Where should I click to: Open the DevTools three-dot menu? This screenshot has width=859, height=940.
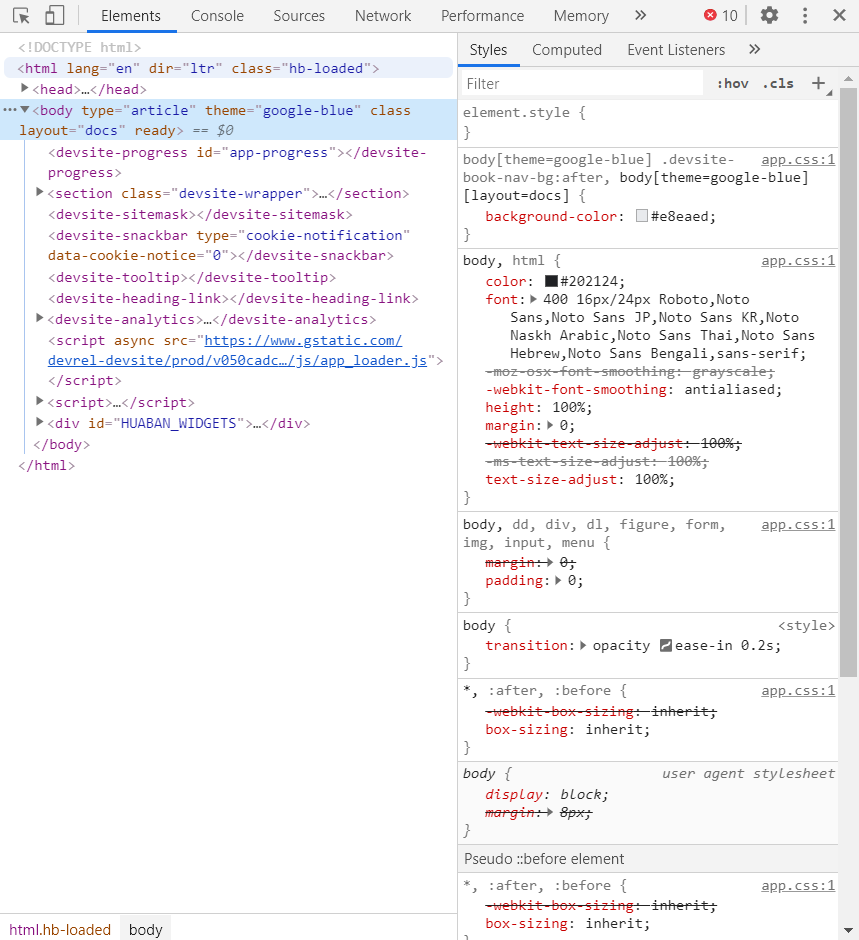(x=805, y=16)
